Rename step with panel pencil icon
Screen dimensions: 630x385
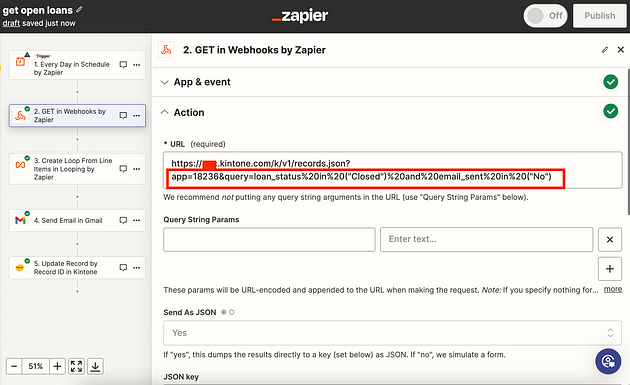point(605,50)
